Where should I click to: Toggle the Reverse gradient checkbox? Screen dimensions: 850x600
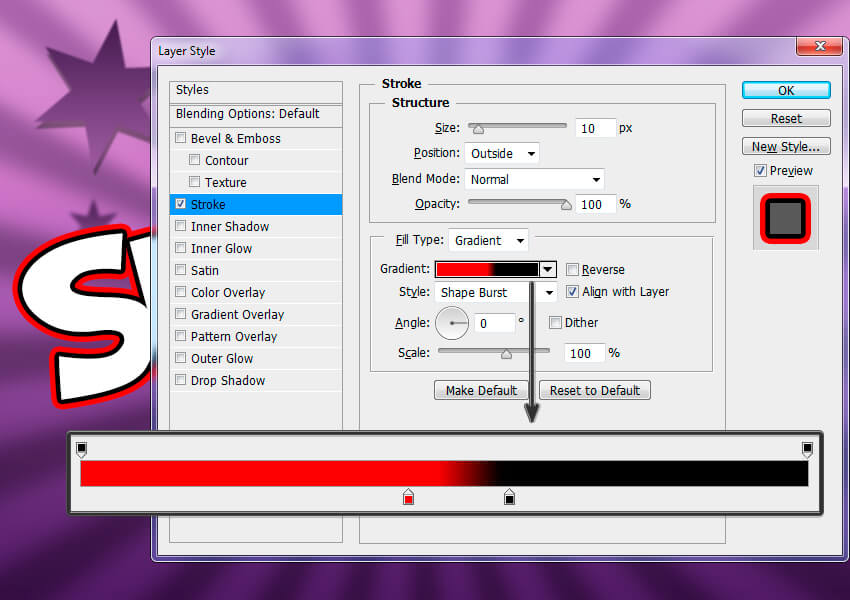coord(572,270)
